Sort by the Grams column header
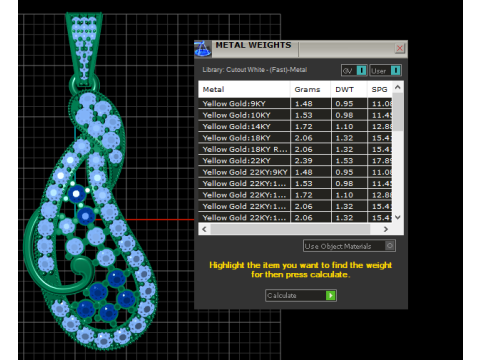Viewport: 480px width, 360px height. [310, 89]
